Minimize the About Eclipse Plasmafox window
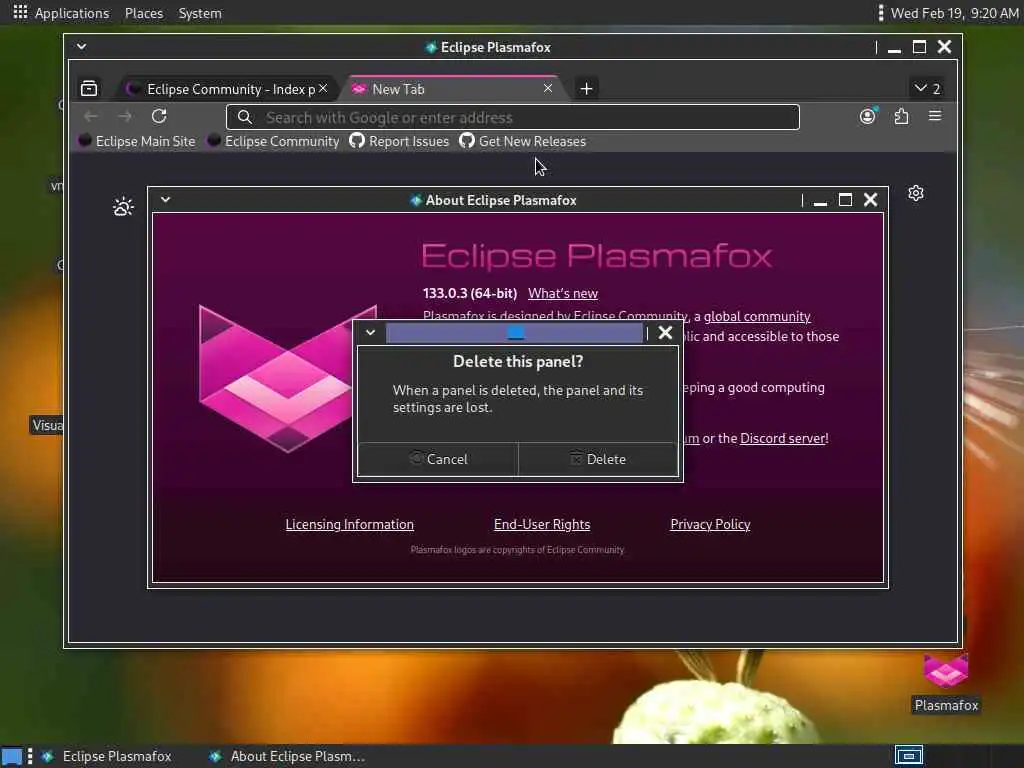This screenshot has height=768, width=1024. tap(820, 200)
